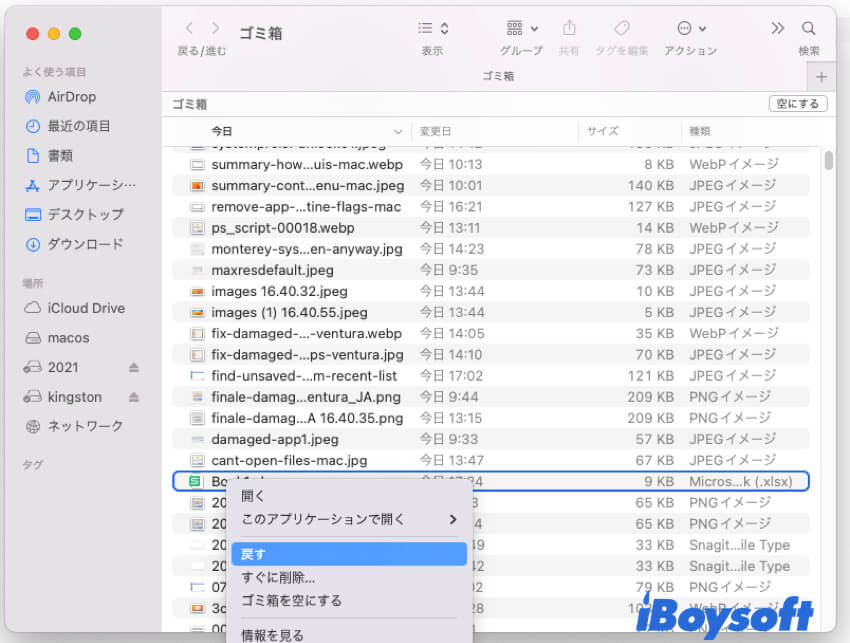Click the 検索 magnifier icon
Image resolution: width=850 pixels, height=643 pixels.
pyautogui.click(x=808, y=28)
